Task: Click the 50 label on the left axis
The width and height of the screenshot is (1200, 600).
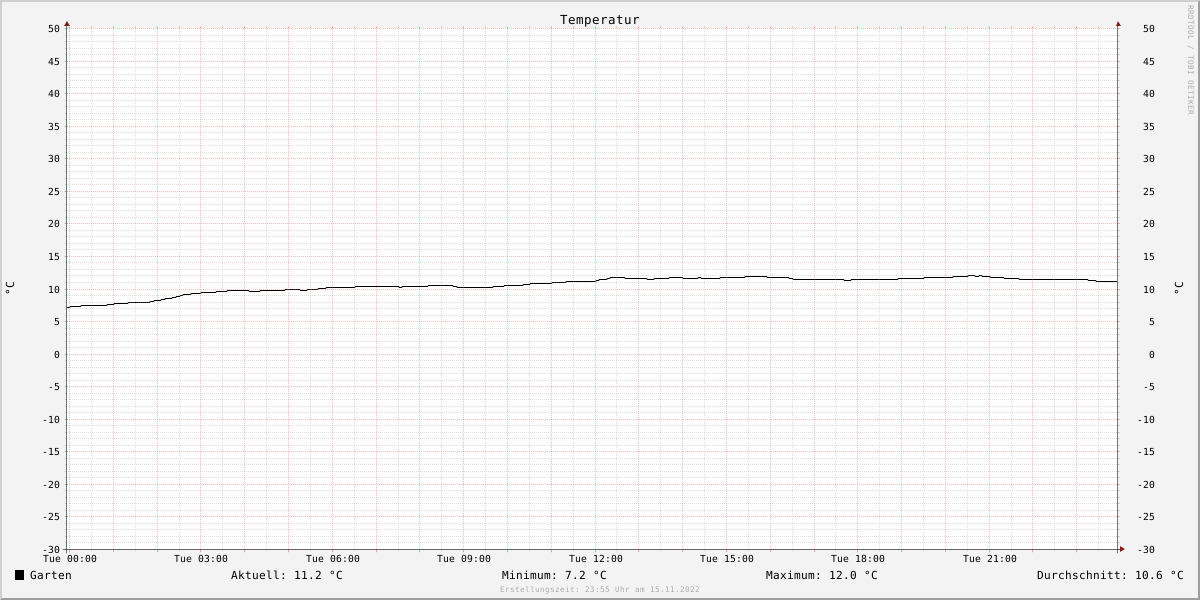Action: coord(53,29)
